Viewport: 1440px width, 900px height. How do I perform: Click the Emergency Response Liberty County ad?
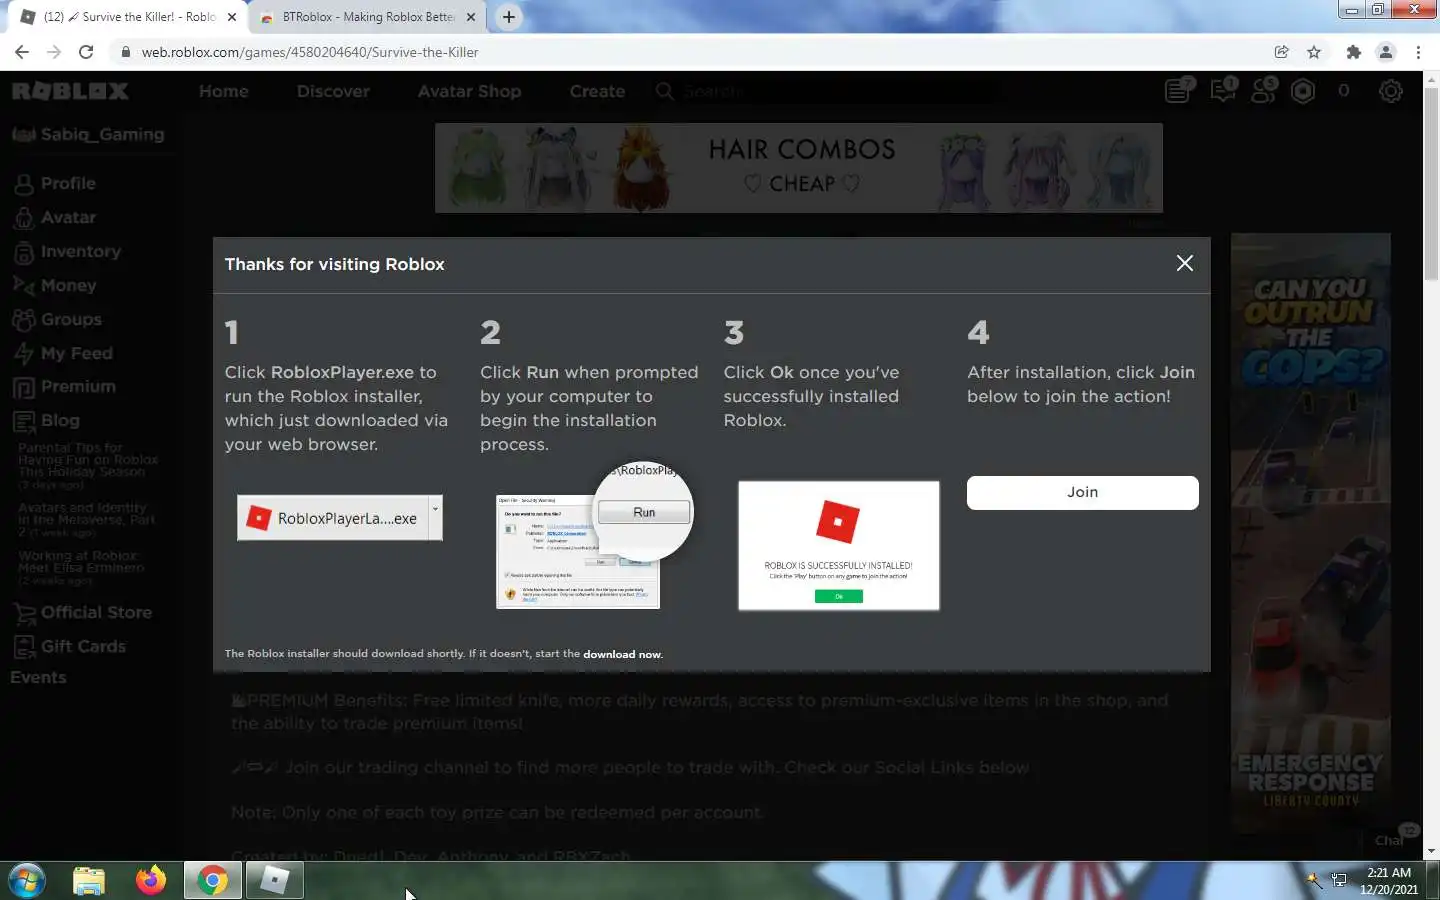(x=1310, y=533)
